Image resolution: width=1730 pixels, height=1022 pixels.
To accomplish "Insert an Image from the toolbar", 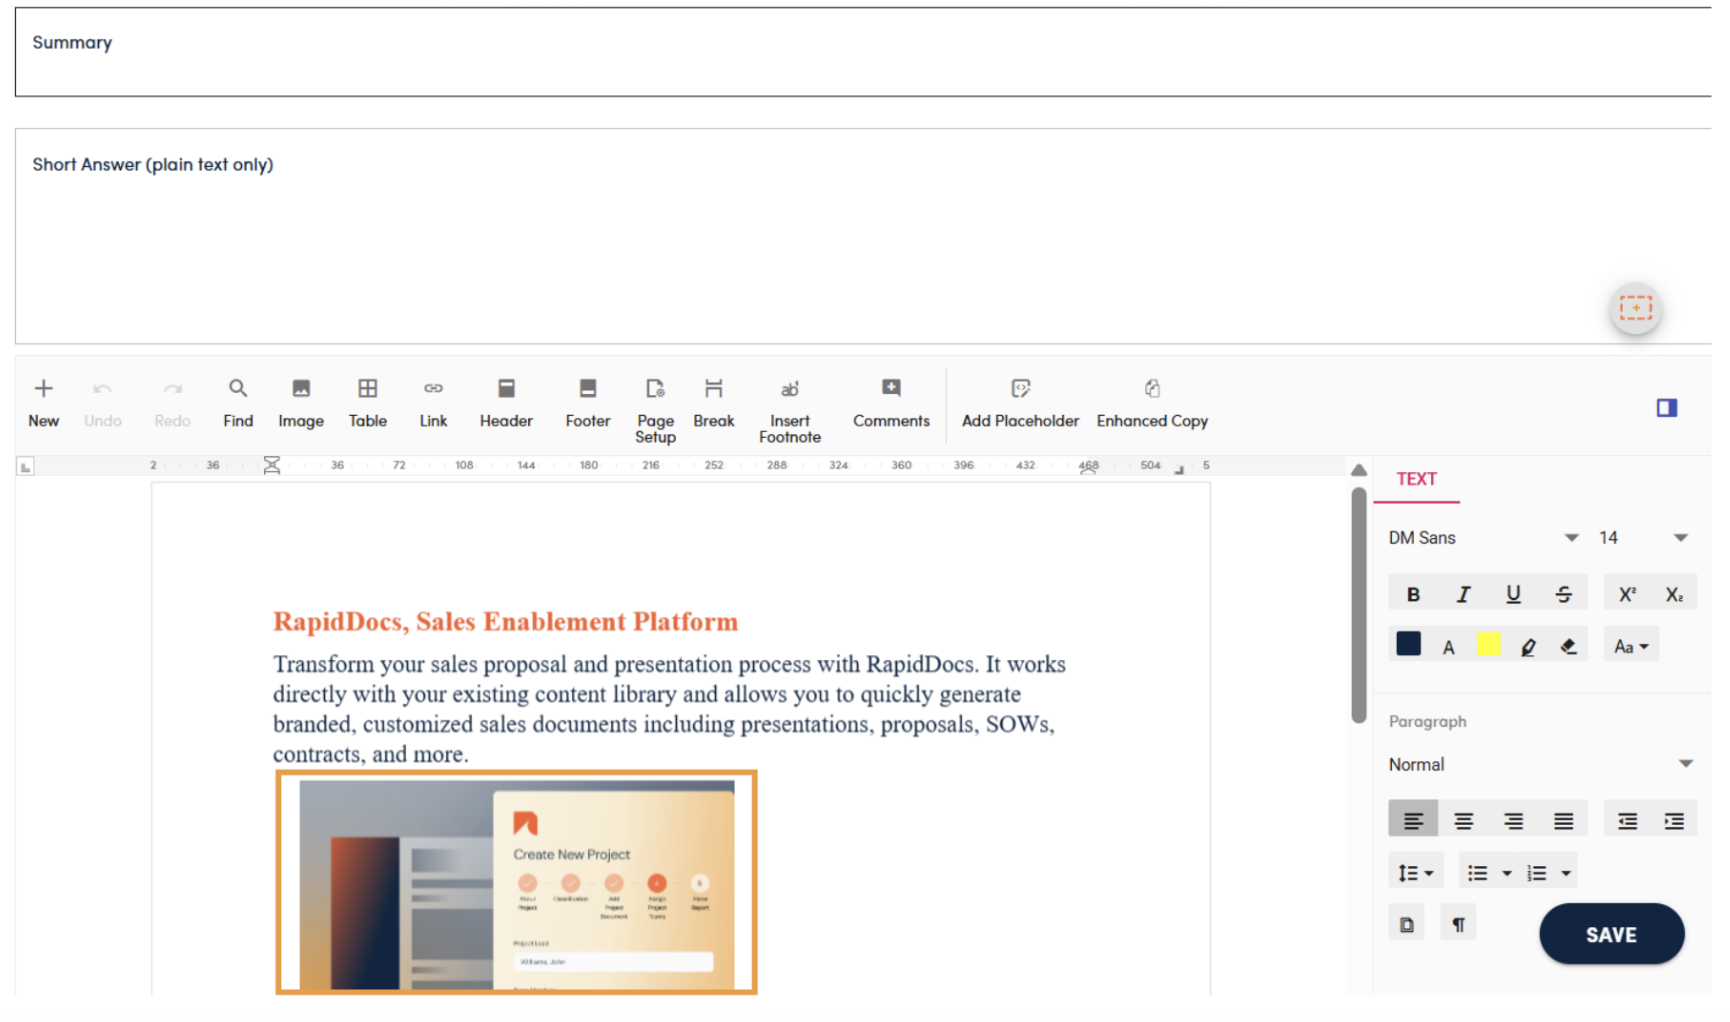I will pyautogui.click(x=300, y=403).
